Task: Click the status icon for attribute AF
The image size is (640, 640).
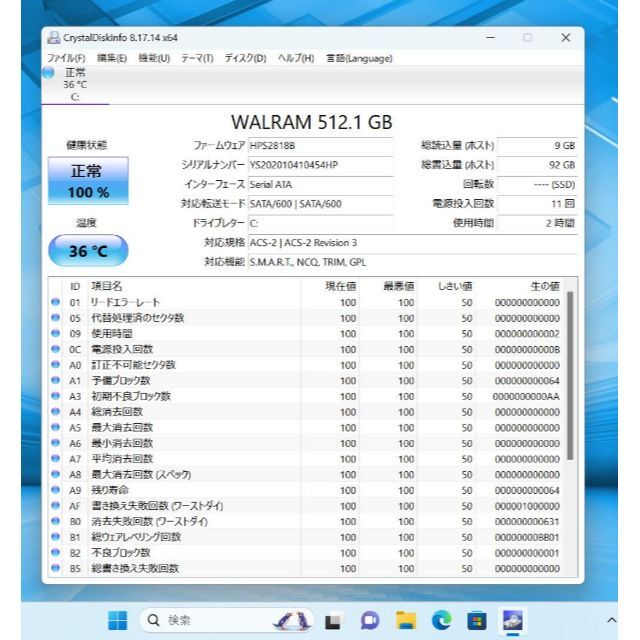Action: 56,505
